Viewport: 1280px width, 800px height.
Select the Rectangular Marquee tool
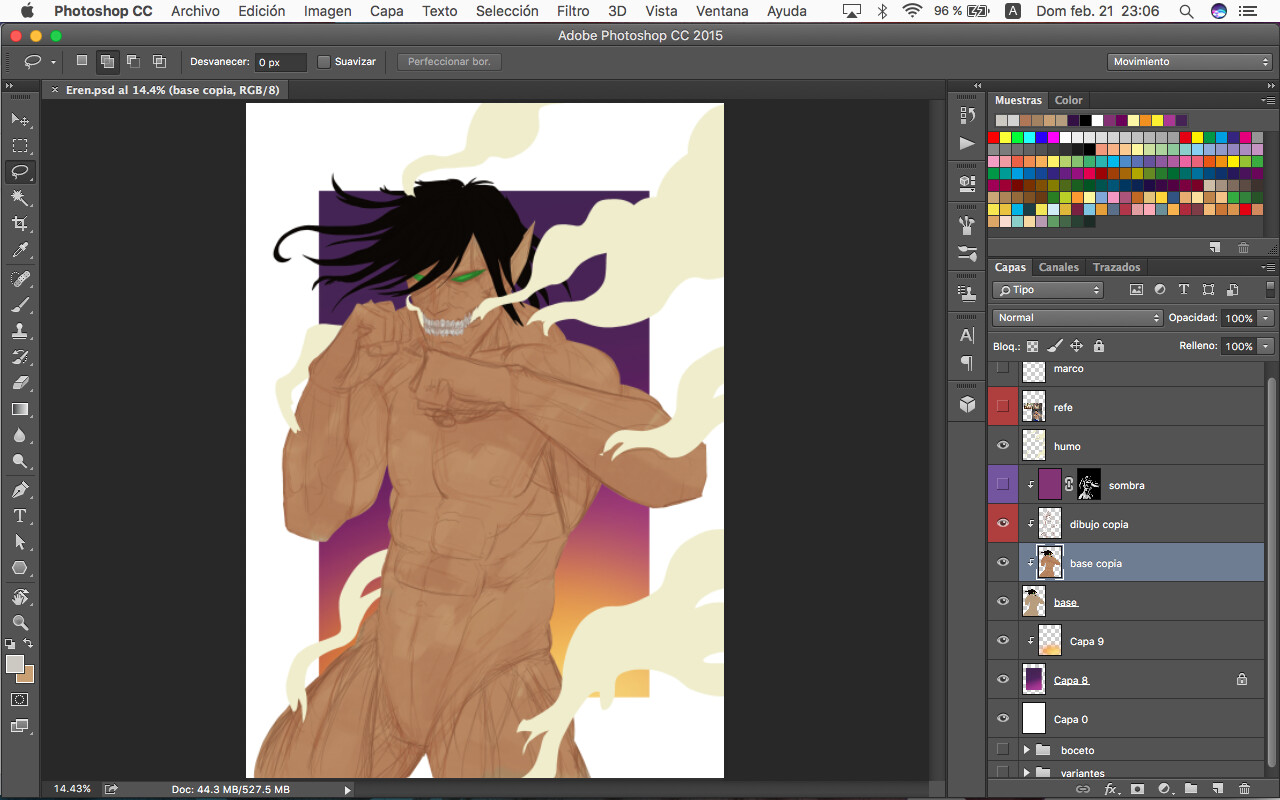click(20, 146)
